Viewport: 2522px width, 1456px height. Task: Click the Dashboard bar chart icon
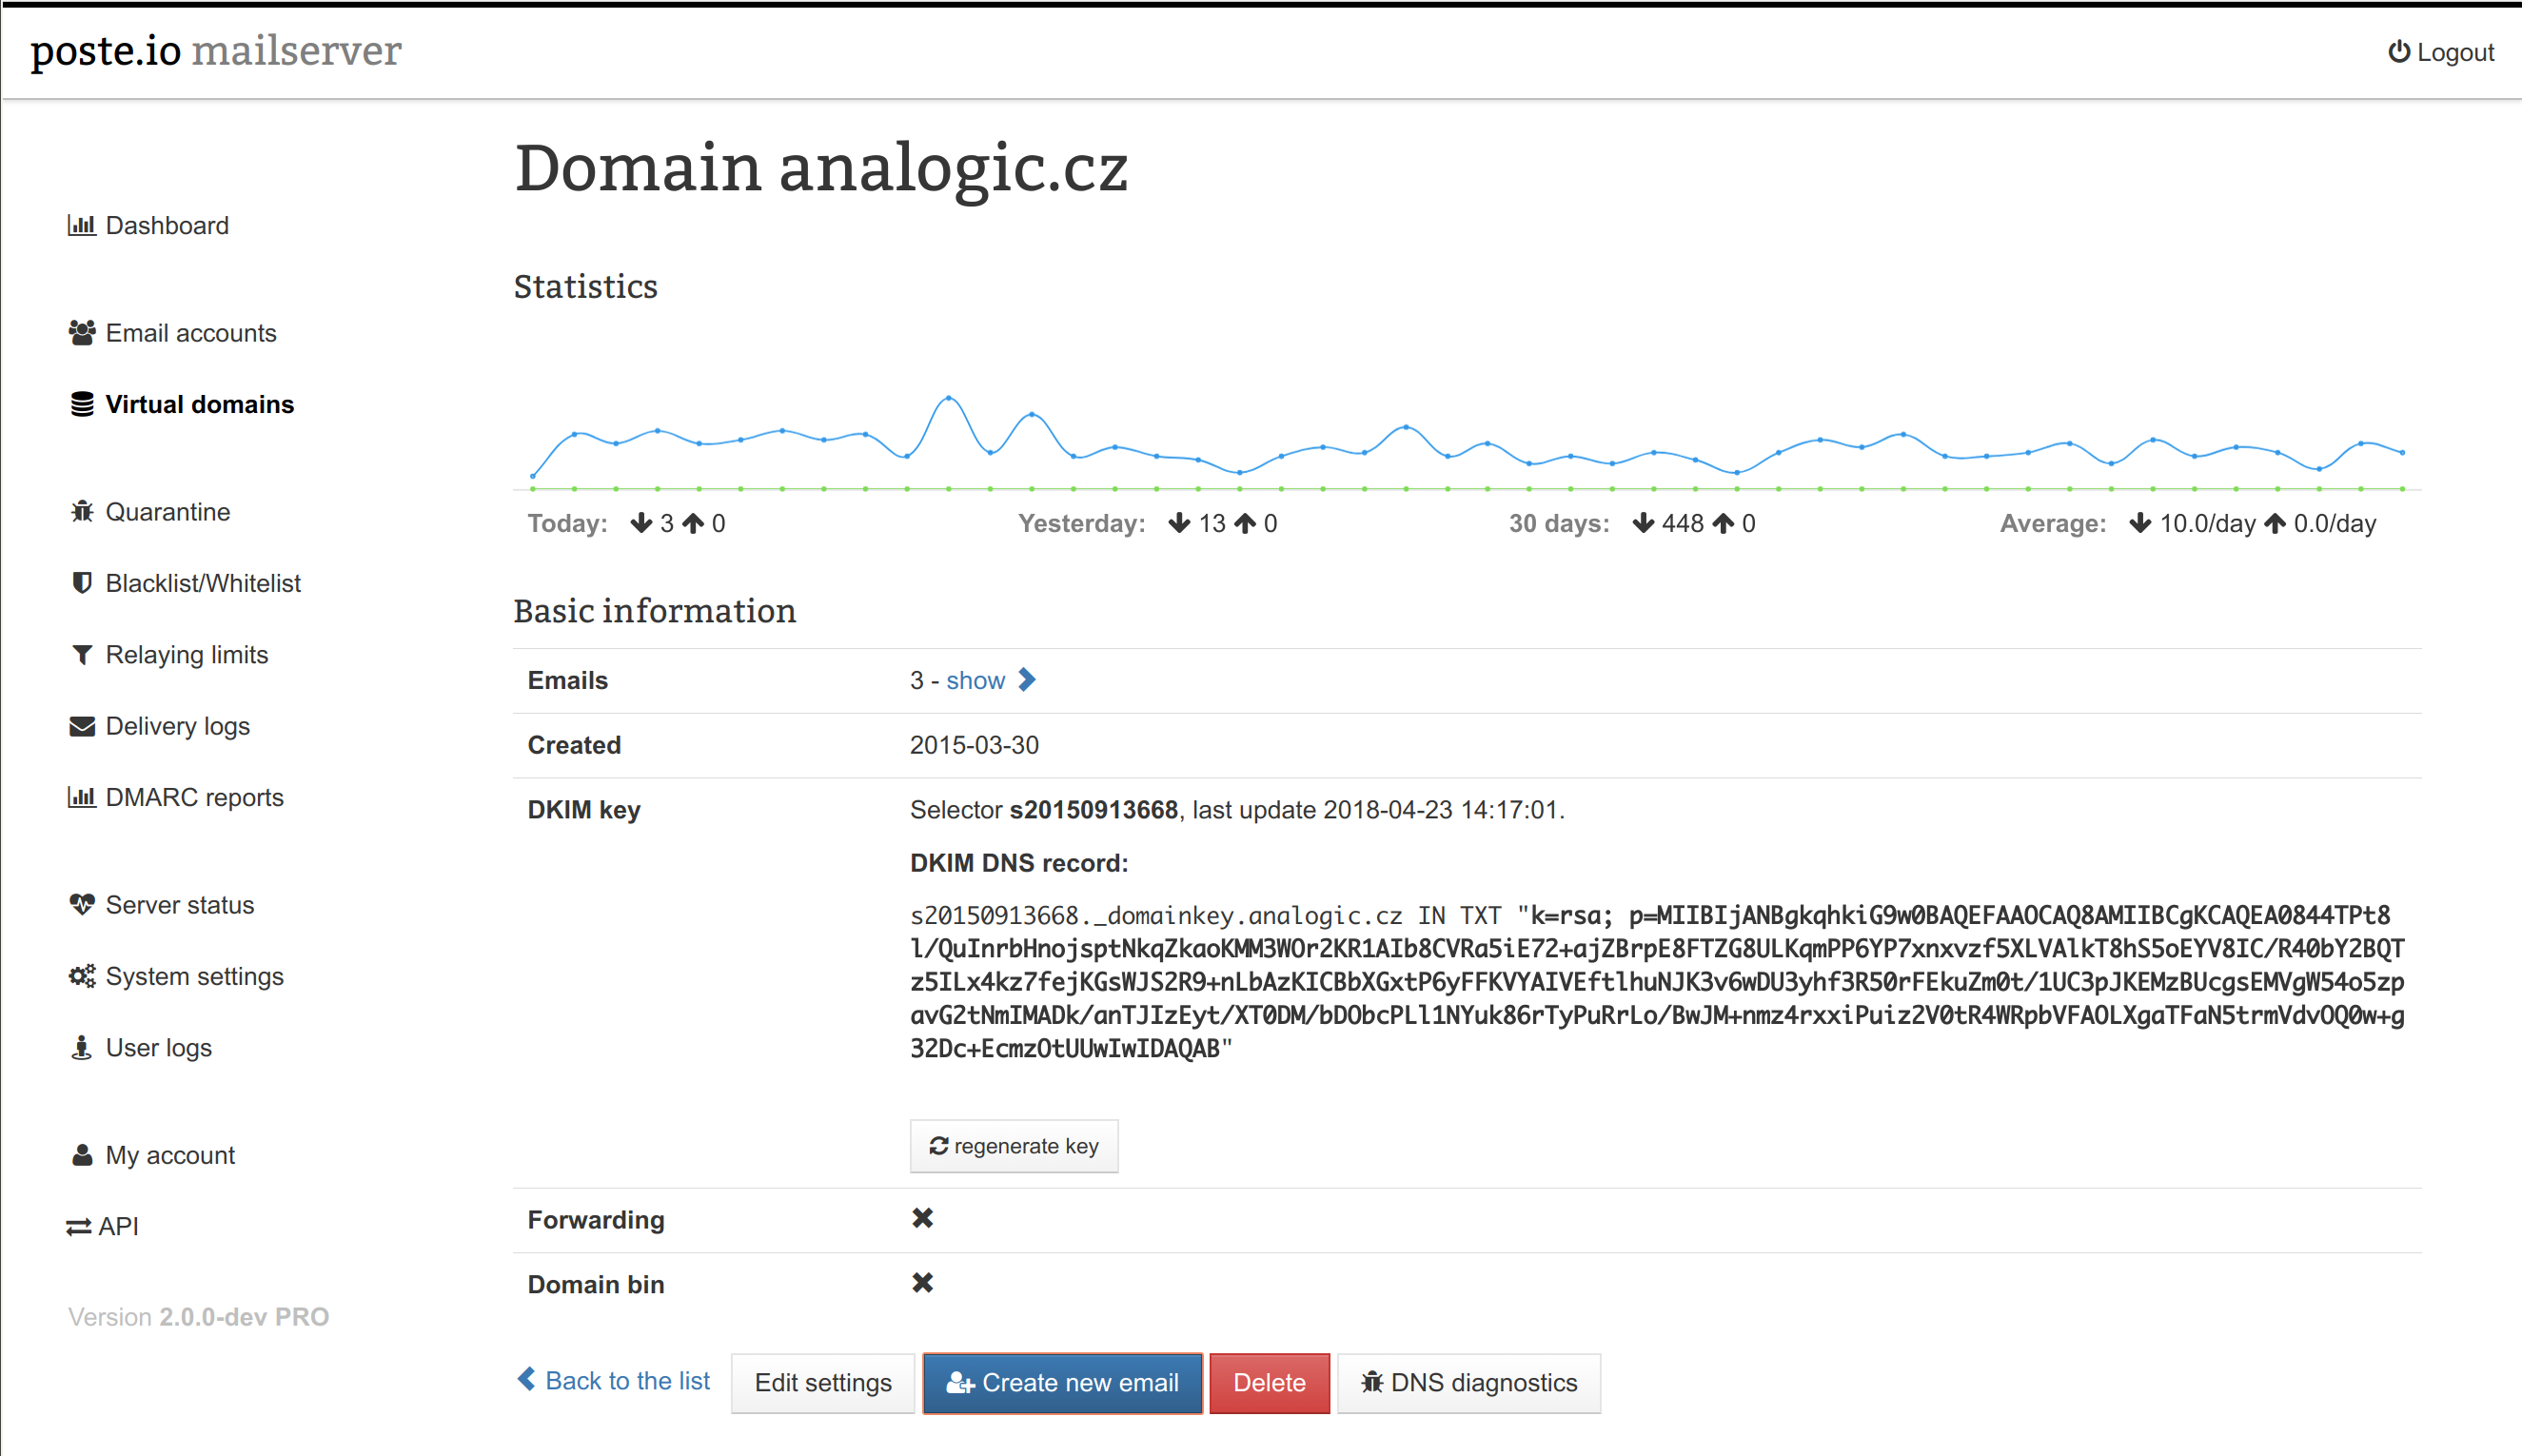[x=81, y=225]
